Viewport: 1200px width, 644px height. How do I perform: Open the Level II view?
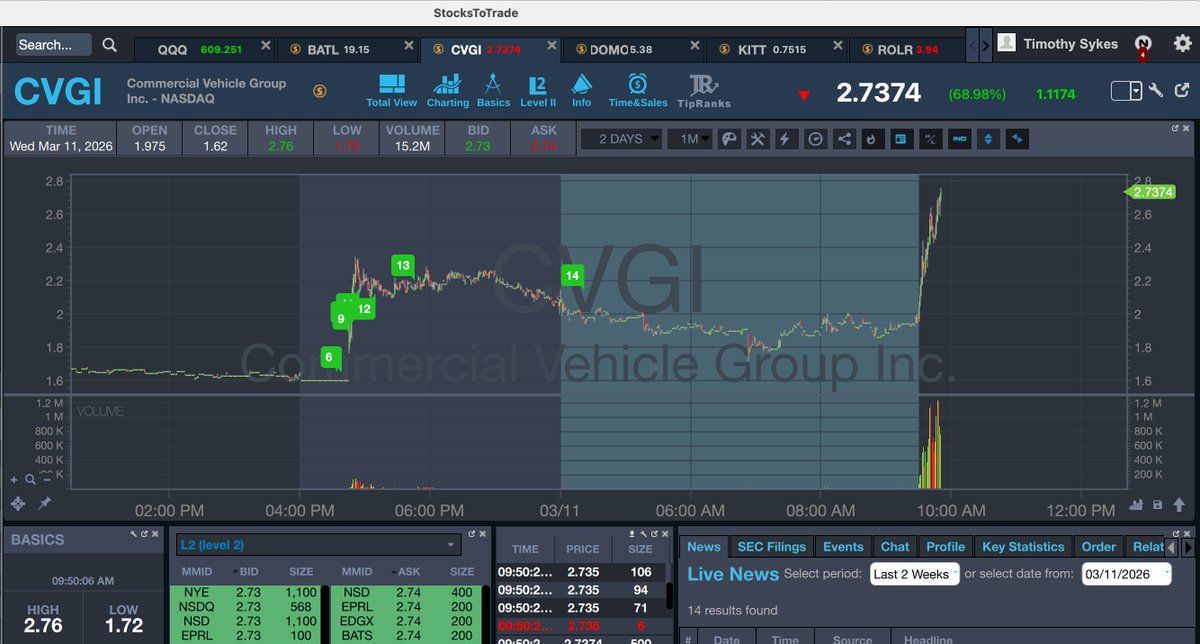(x=538, y=90)
